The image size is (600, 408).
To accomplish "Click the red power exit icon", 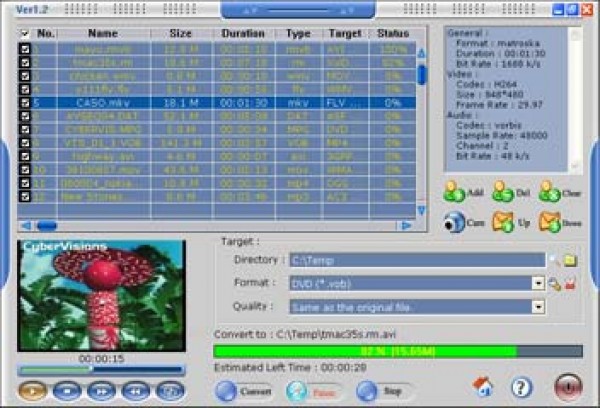I will [568, 387].
